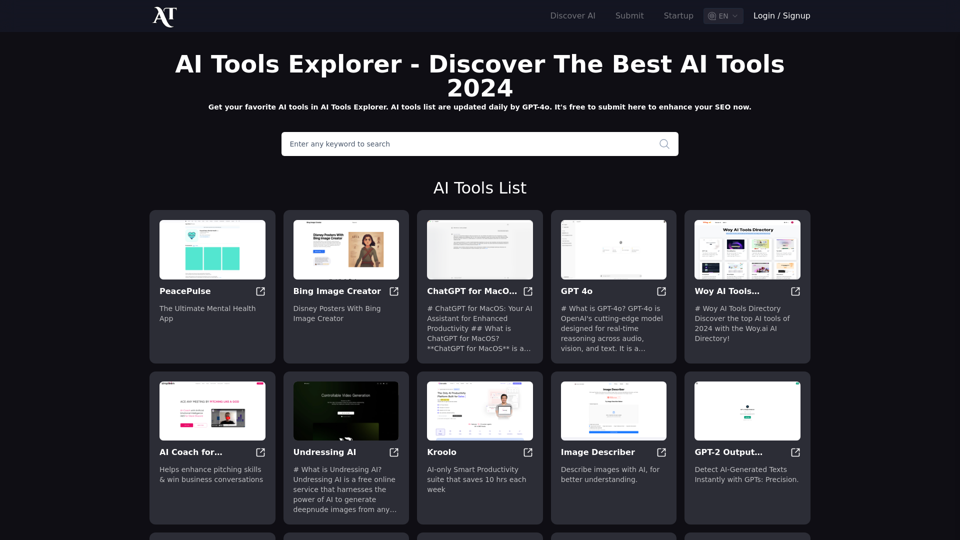Image resolution: width=960 pixels, height=540 pixels.
Task: Click 'Detect AI-Generated Texts Instantly' description
Action: (x=746, y=474)
